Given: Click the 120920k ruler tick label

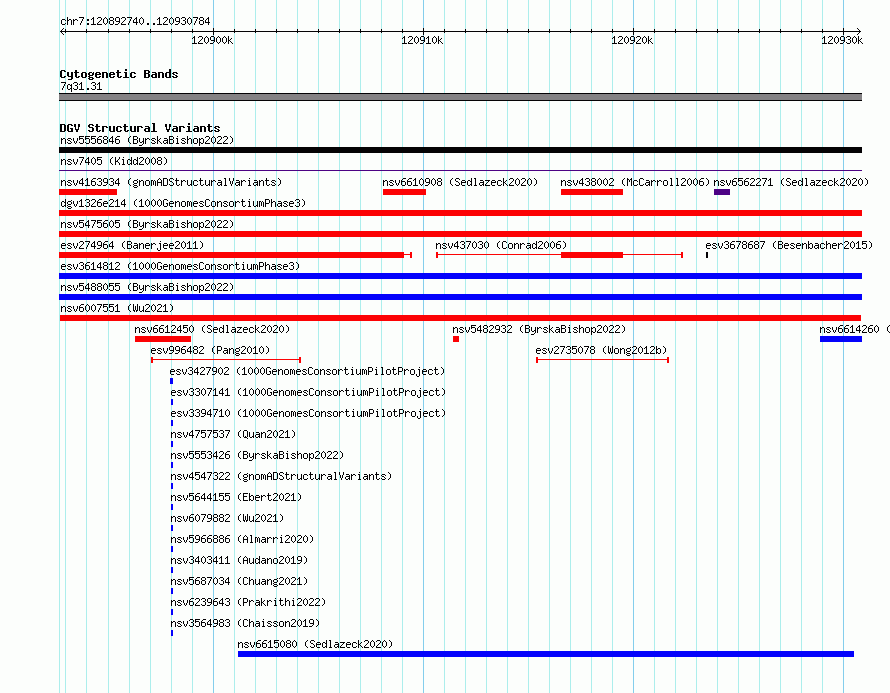Looking at the screenshot, I should (632, 40).
